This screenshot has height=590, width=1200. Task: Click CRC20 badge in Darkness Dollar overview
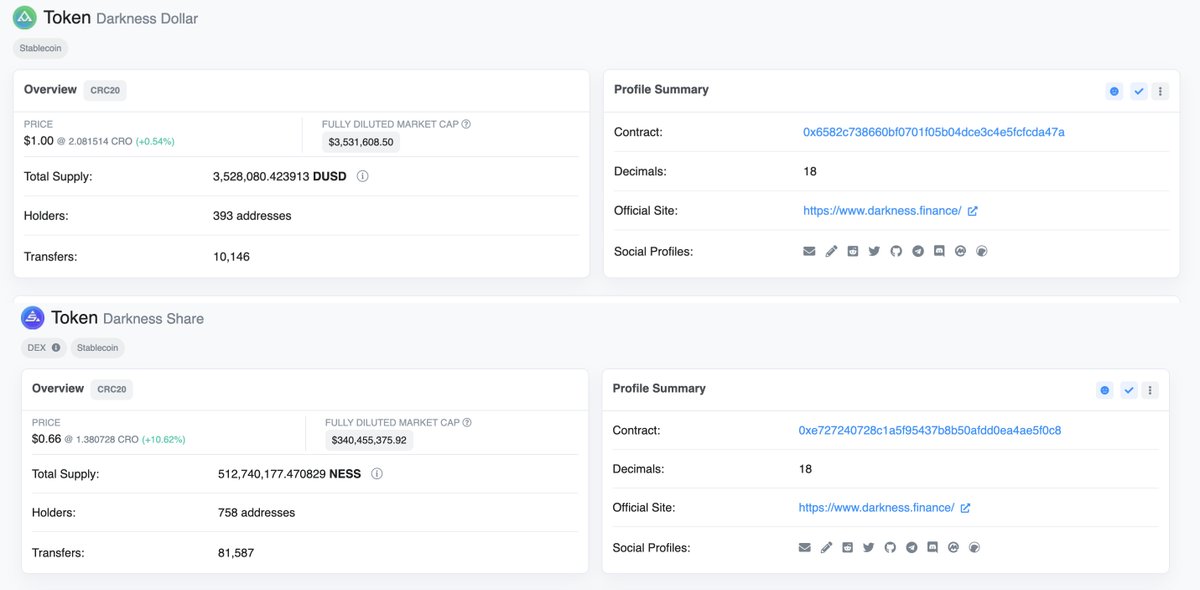pos(105,91)
